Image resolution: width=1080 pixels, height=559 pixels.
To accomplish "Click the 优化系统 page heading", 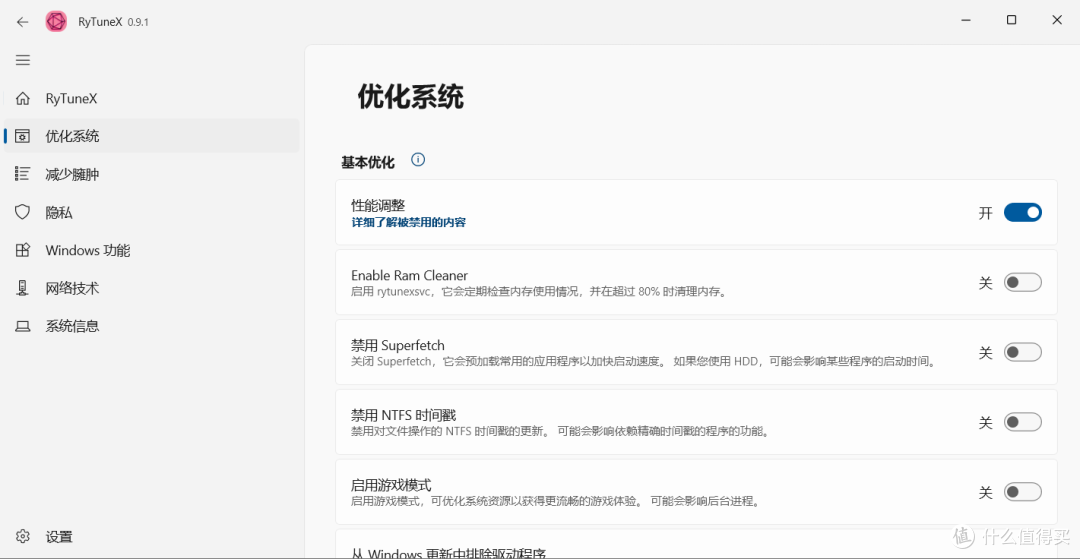I will [411, 98].
